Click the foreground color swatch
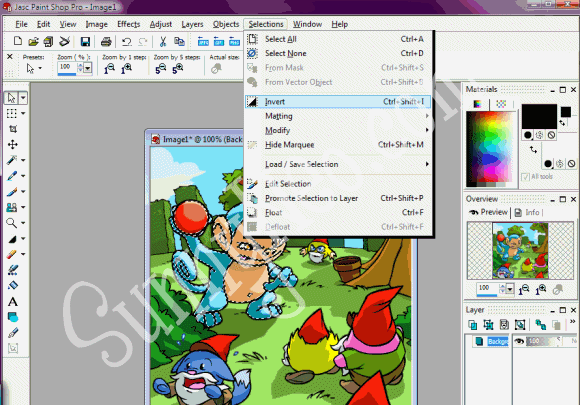580x405 pixels. pos(539,116)
